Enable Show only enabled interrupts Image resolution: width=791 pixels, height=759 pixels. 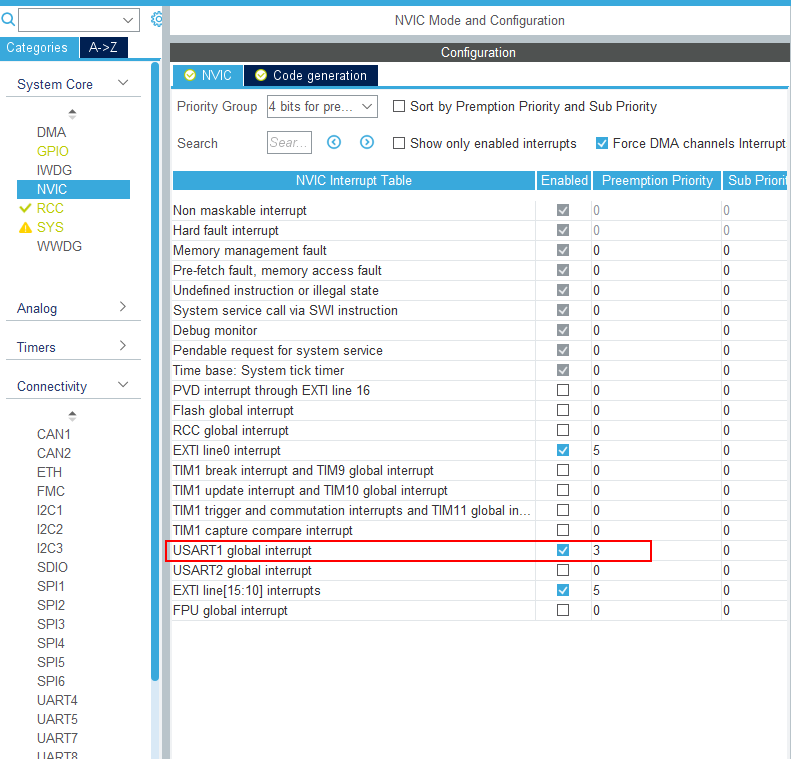point(399,143)
